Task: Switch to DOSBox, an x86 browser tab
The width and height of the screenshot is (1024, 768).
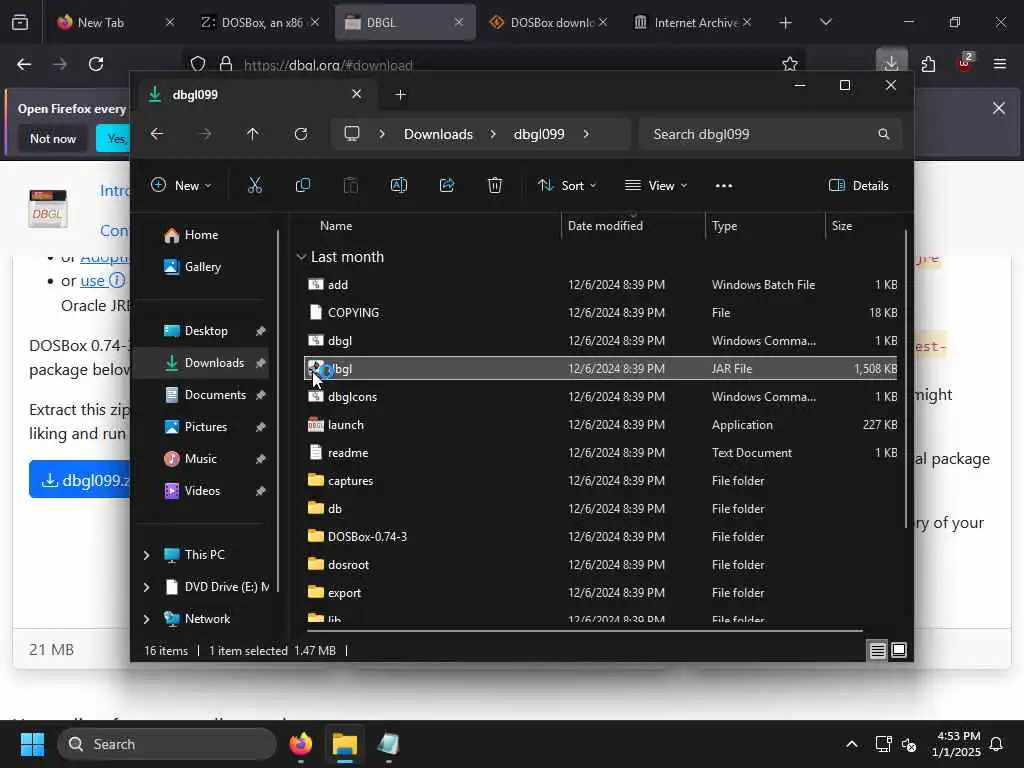Action: (x=260, y=22)
